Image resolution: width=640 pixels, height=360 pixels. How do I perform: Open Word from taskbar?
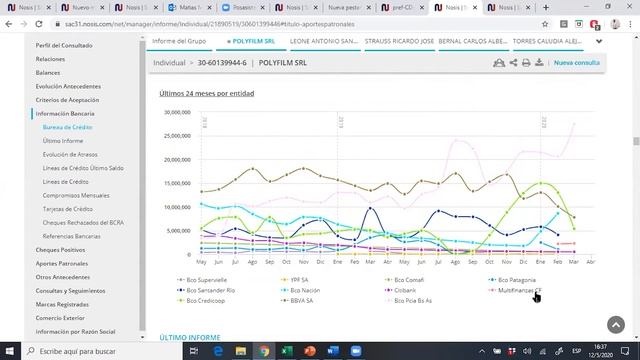click(x=333, y=351)
